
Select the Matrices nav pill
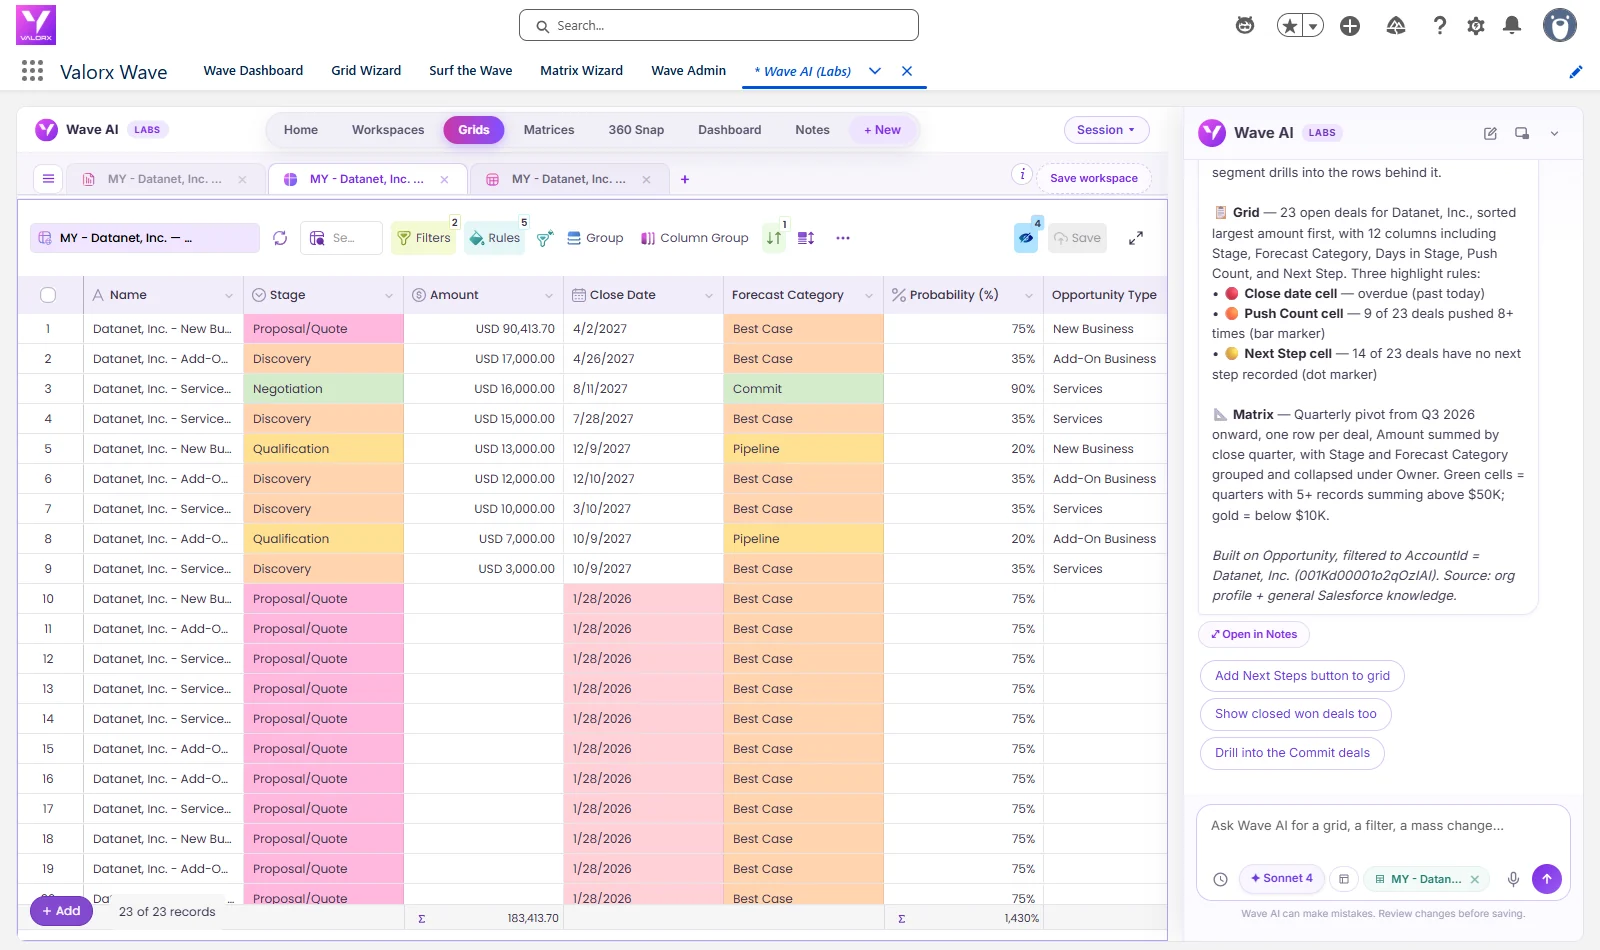tap(549, 130)
